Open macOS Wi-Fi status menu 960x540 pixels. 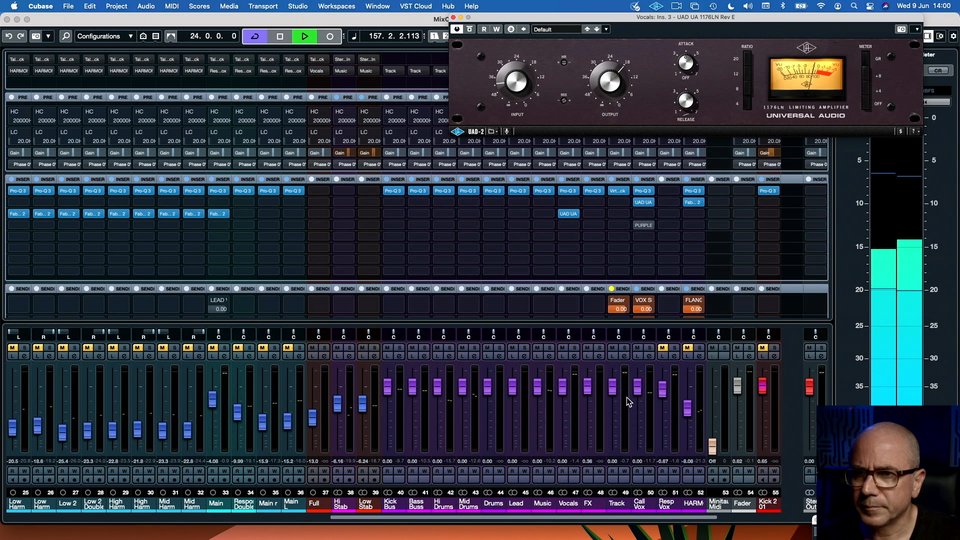[x=820, y=6]
